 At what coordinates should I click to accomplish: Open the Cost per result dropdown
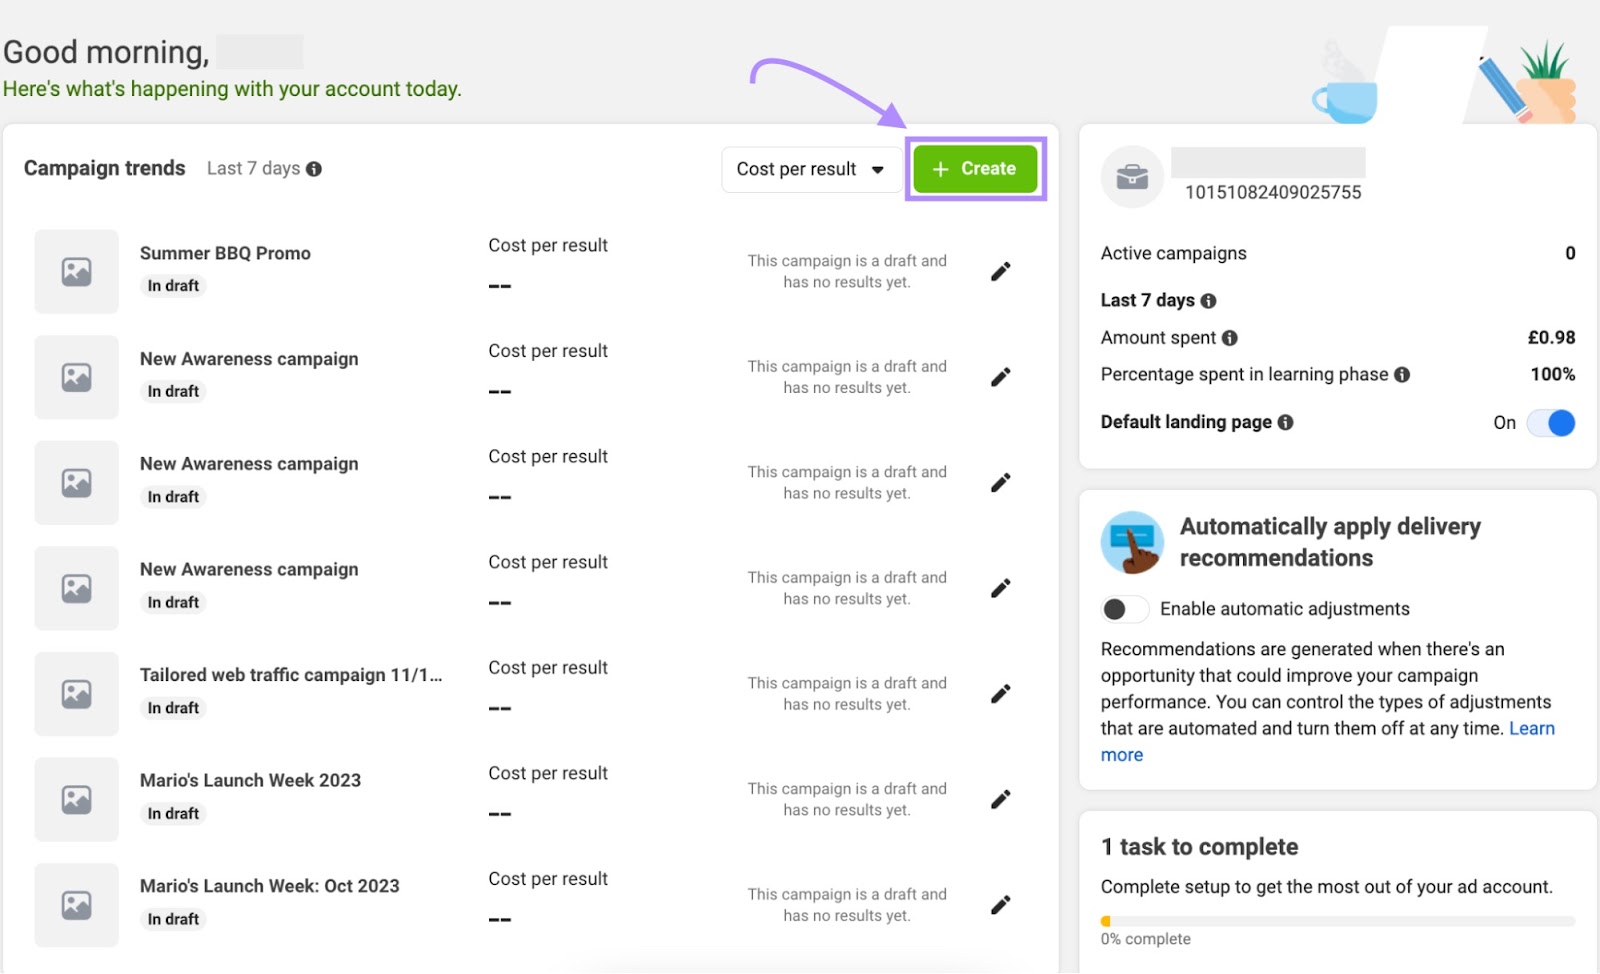pyautogui.click(x=810, y=168)
